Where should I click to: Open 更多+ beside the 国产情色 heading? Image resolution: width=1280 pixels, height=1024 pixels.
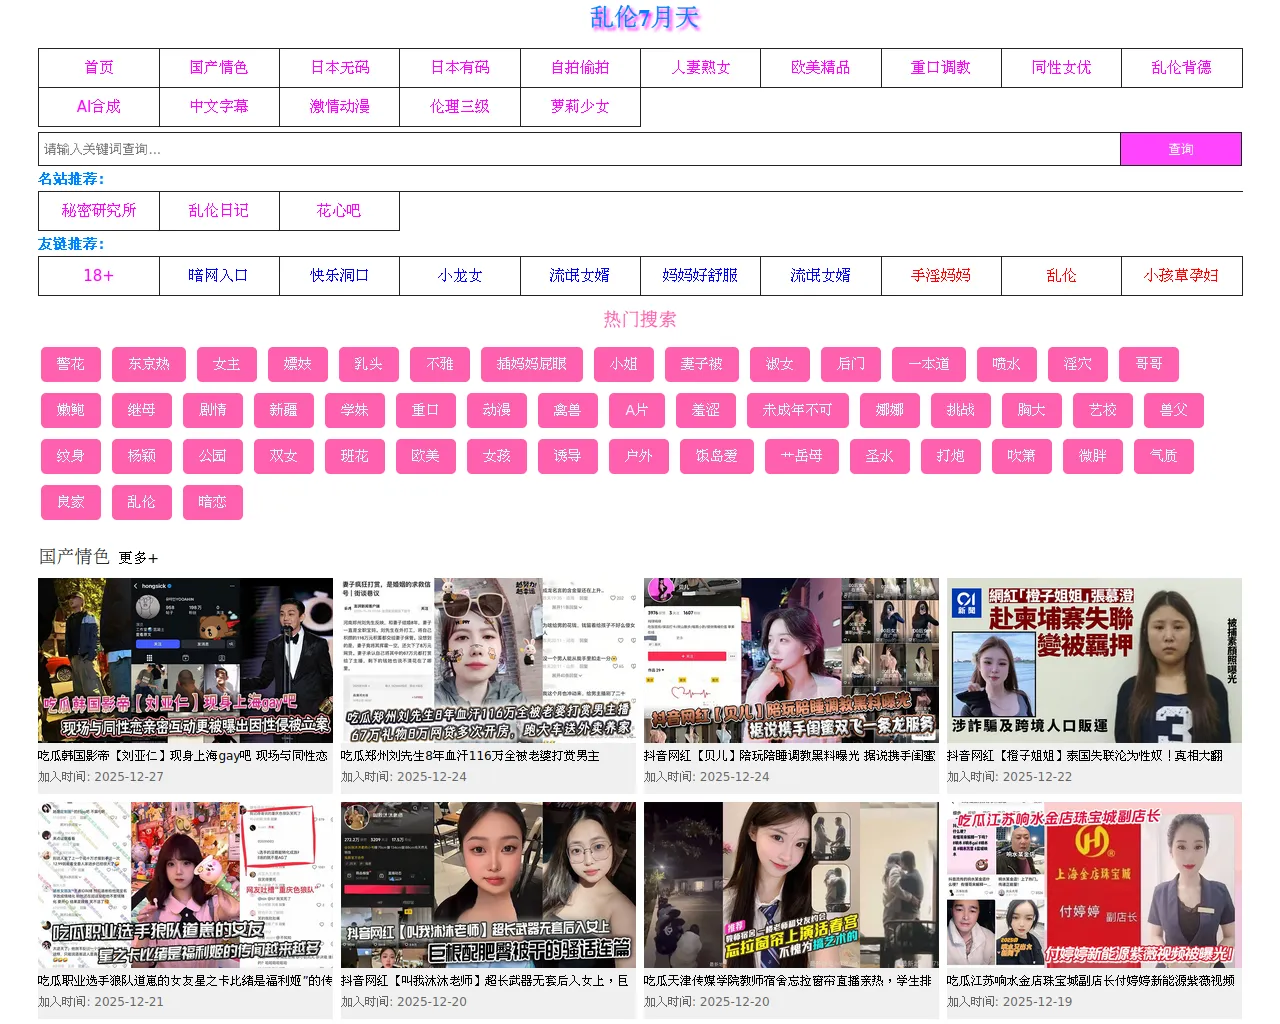click(138, 558)
